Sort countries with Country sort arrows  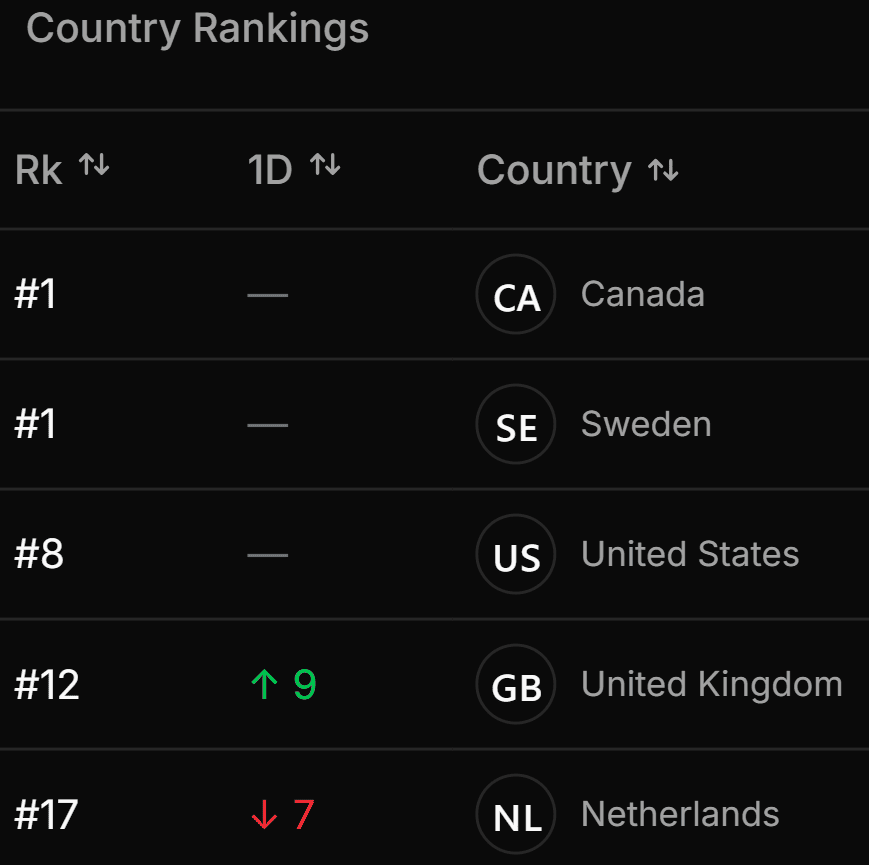click(663, 171)
